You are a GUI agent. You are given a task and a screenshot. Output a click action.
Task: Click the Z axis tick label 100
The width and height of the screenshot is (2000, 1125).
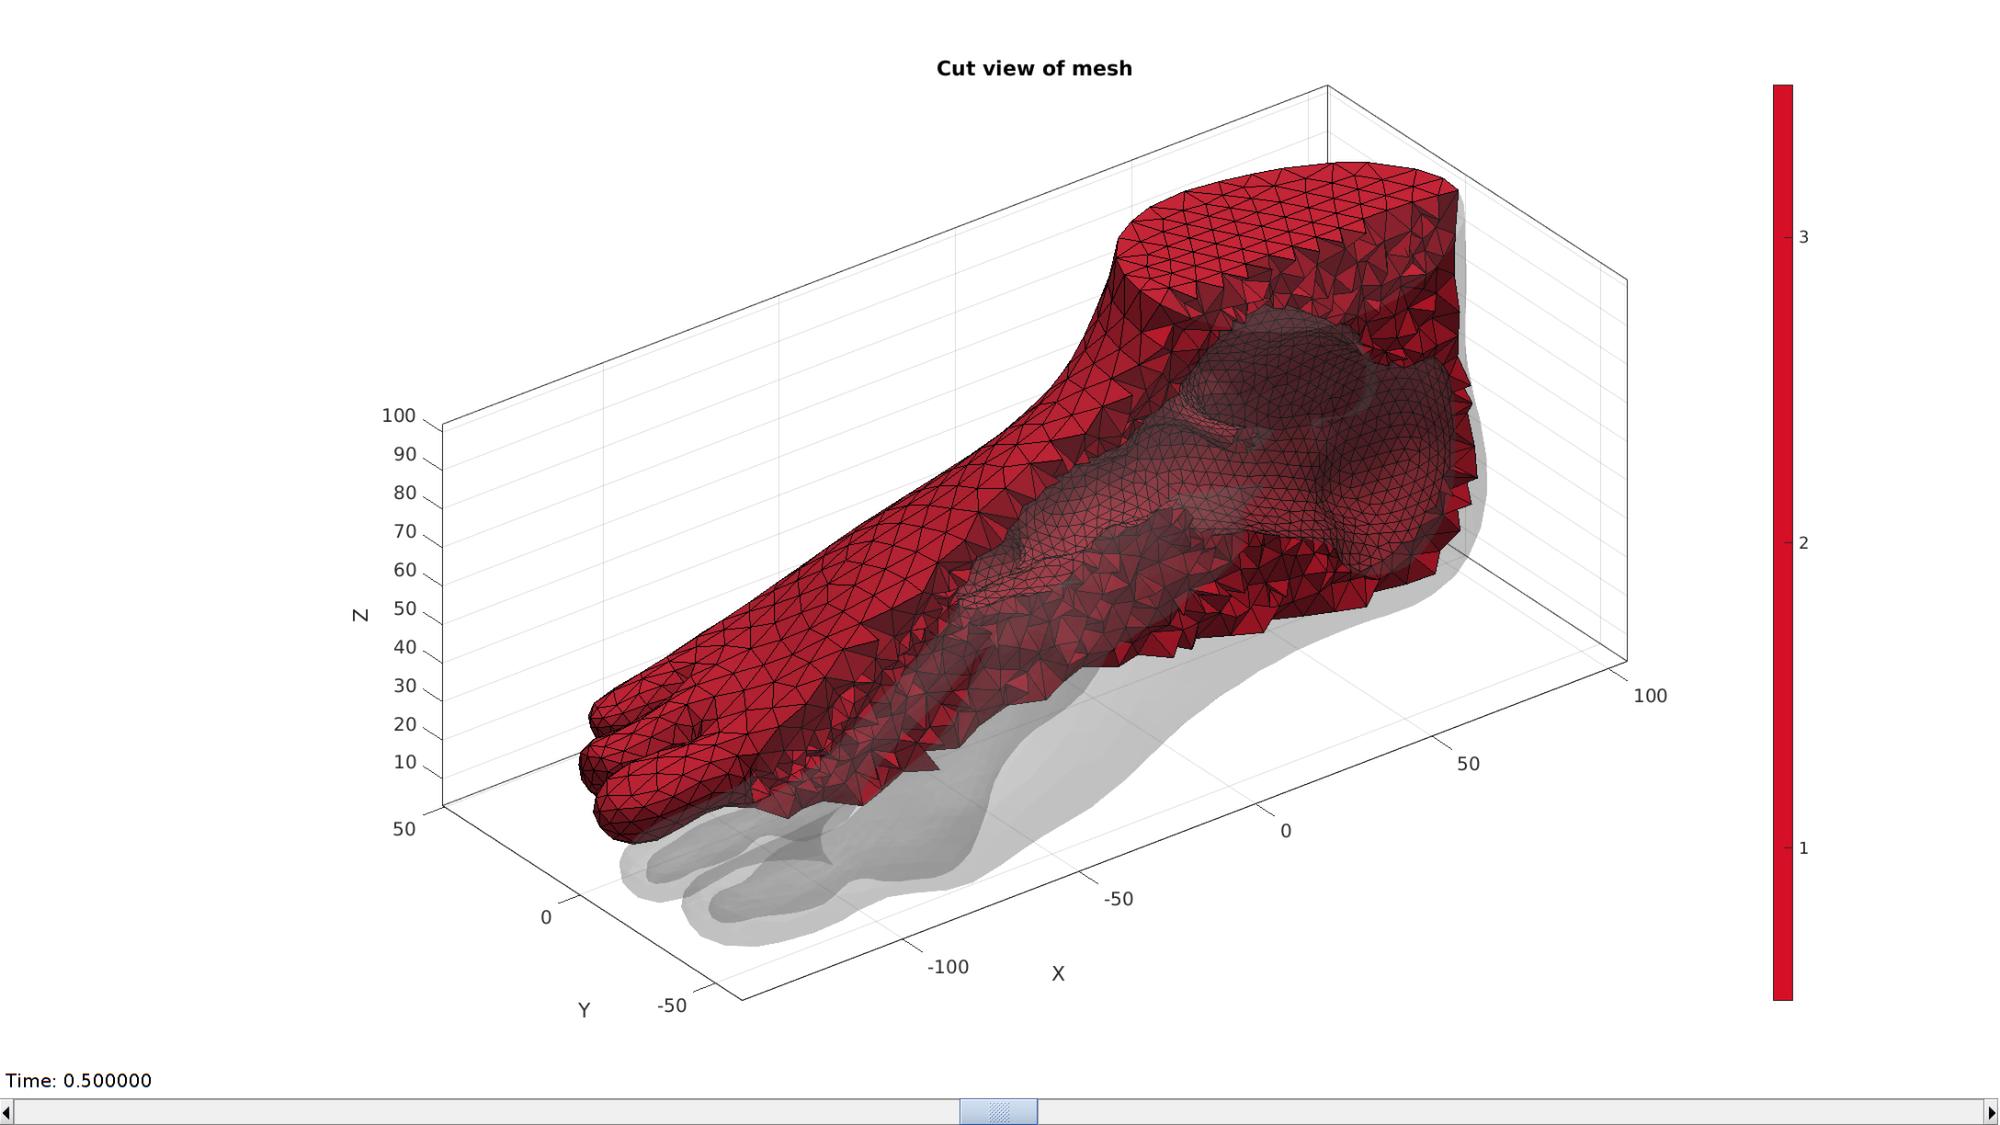click(398, 415)
